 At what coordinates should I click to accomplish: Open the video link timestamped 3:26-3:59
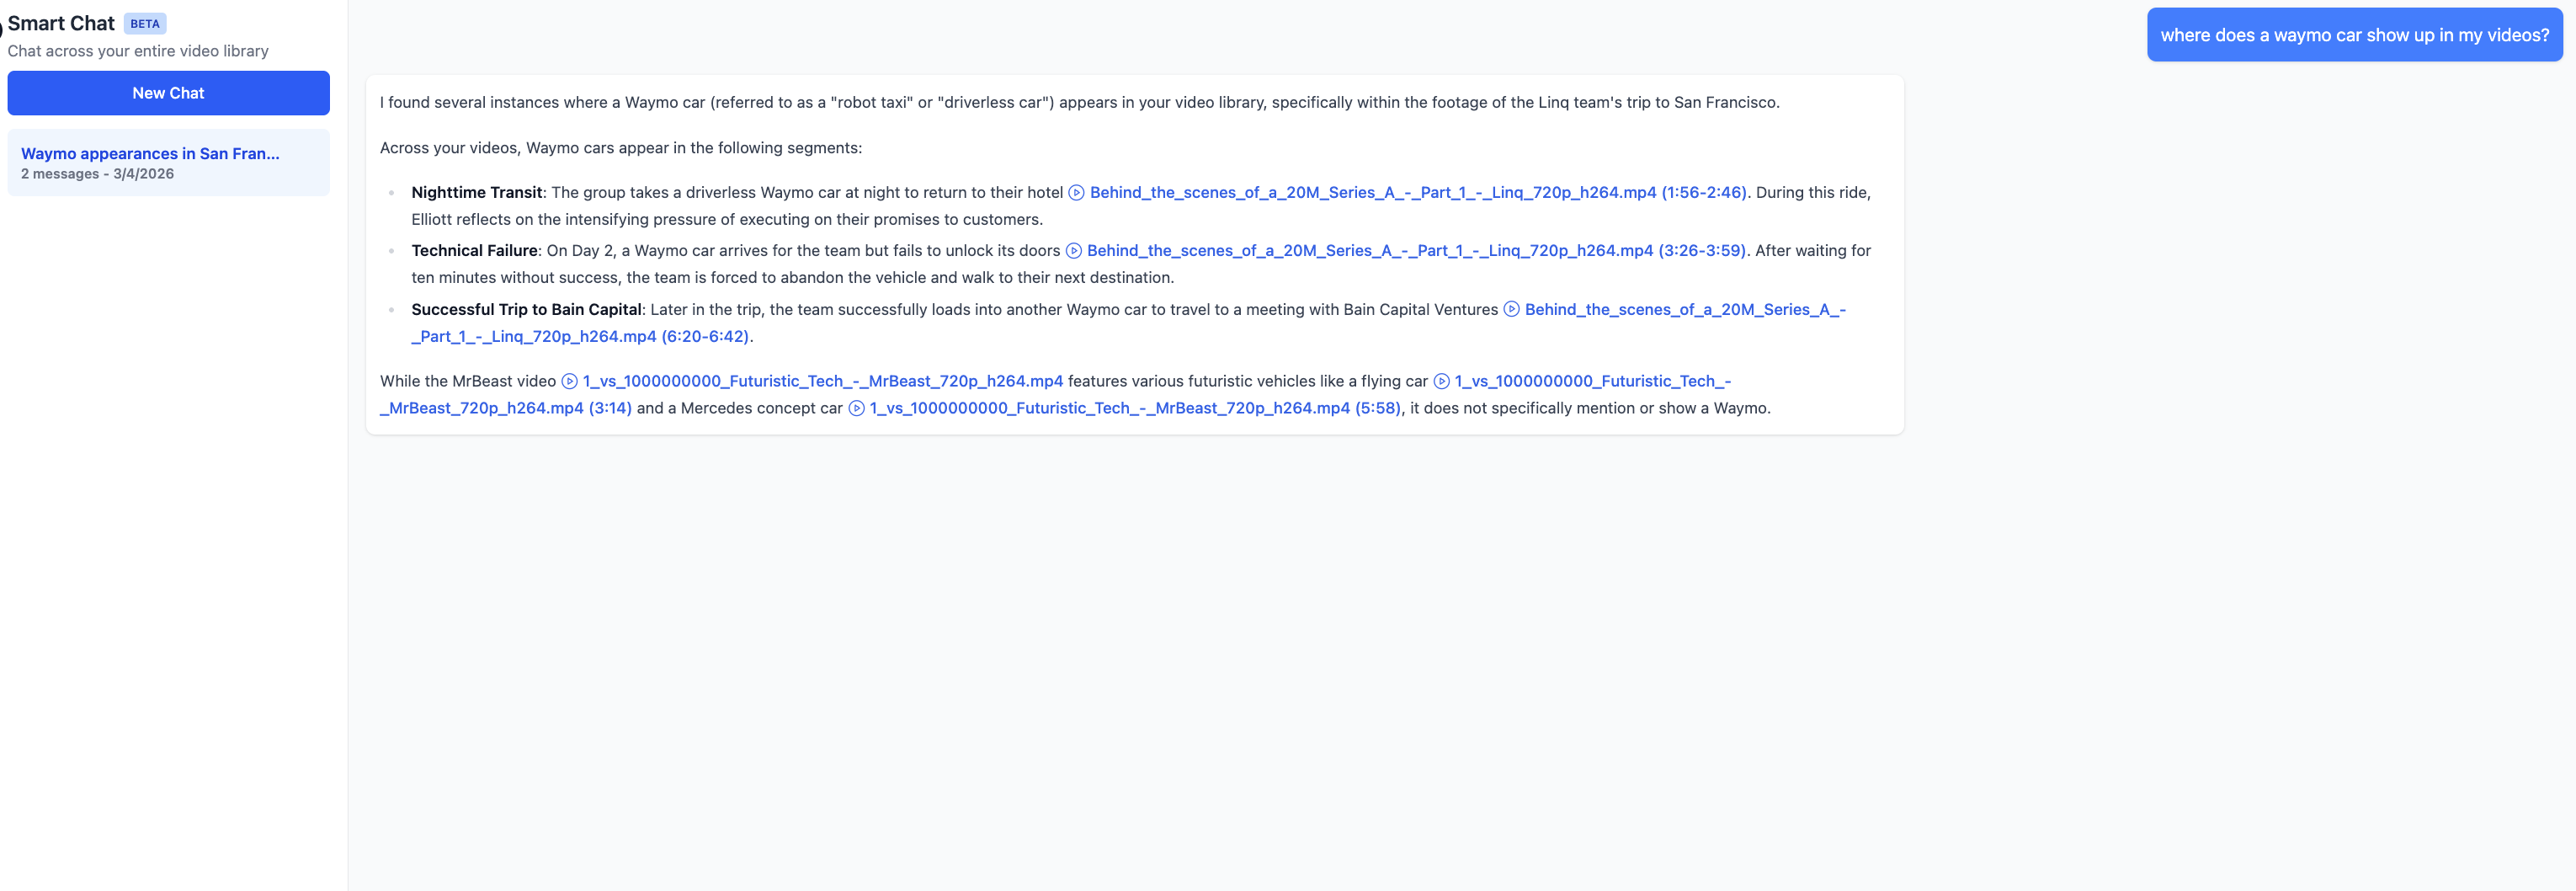pyautogui.click(x=1415, y=250)
